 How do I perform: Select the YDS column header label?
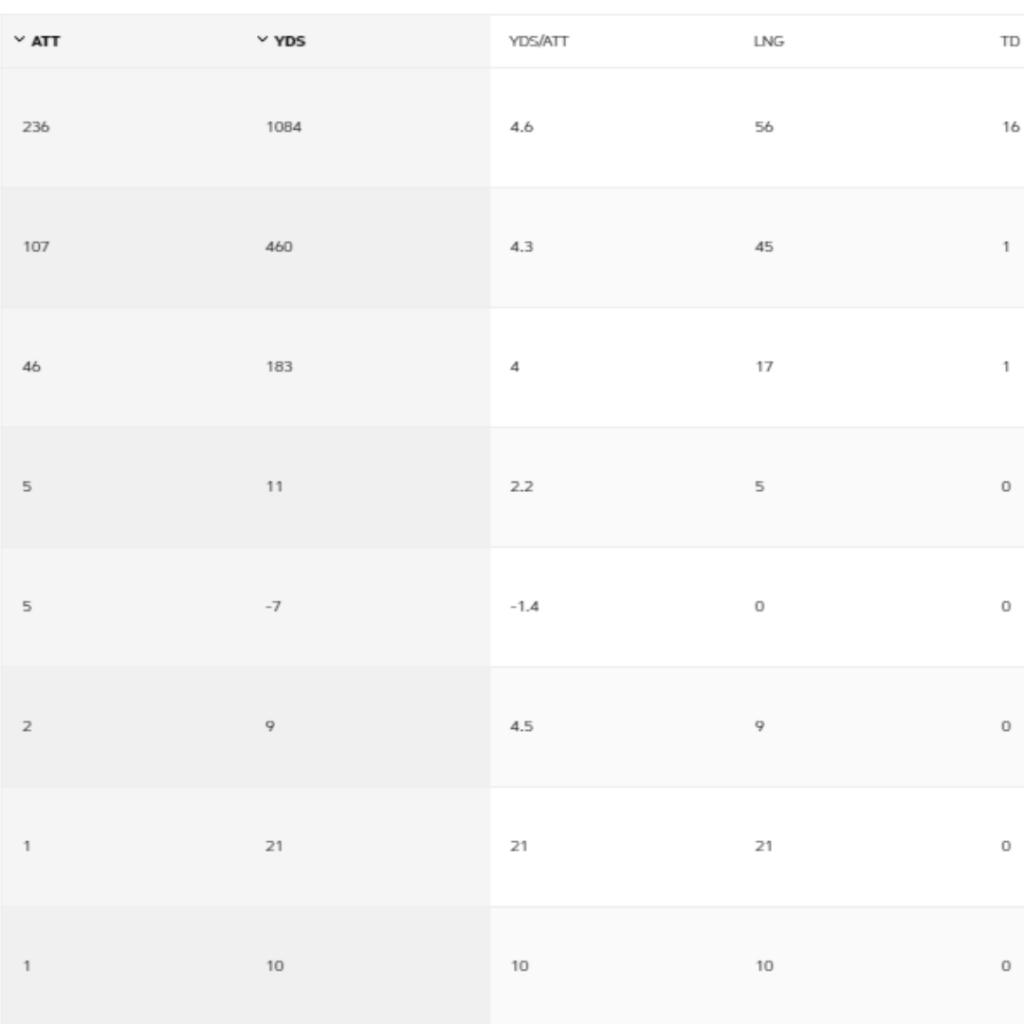click(290, 41)
